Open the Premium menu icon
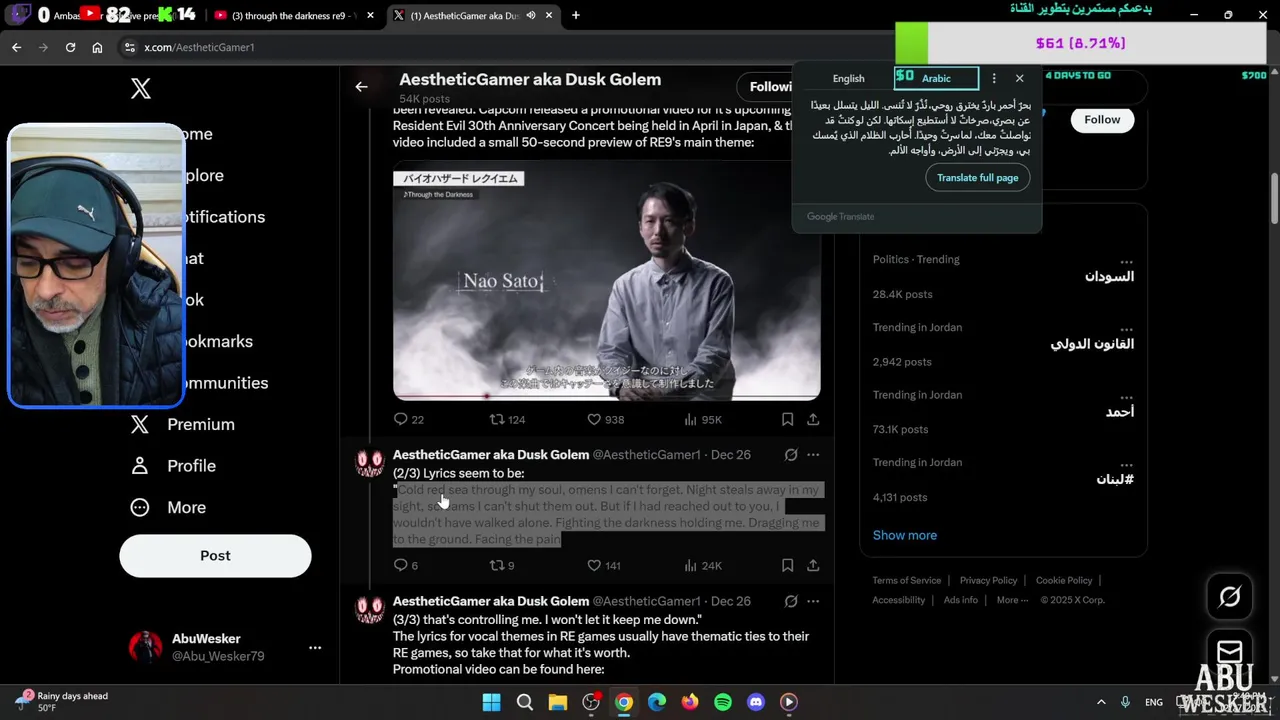 pyautogui.click(x=140, y=424)
